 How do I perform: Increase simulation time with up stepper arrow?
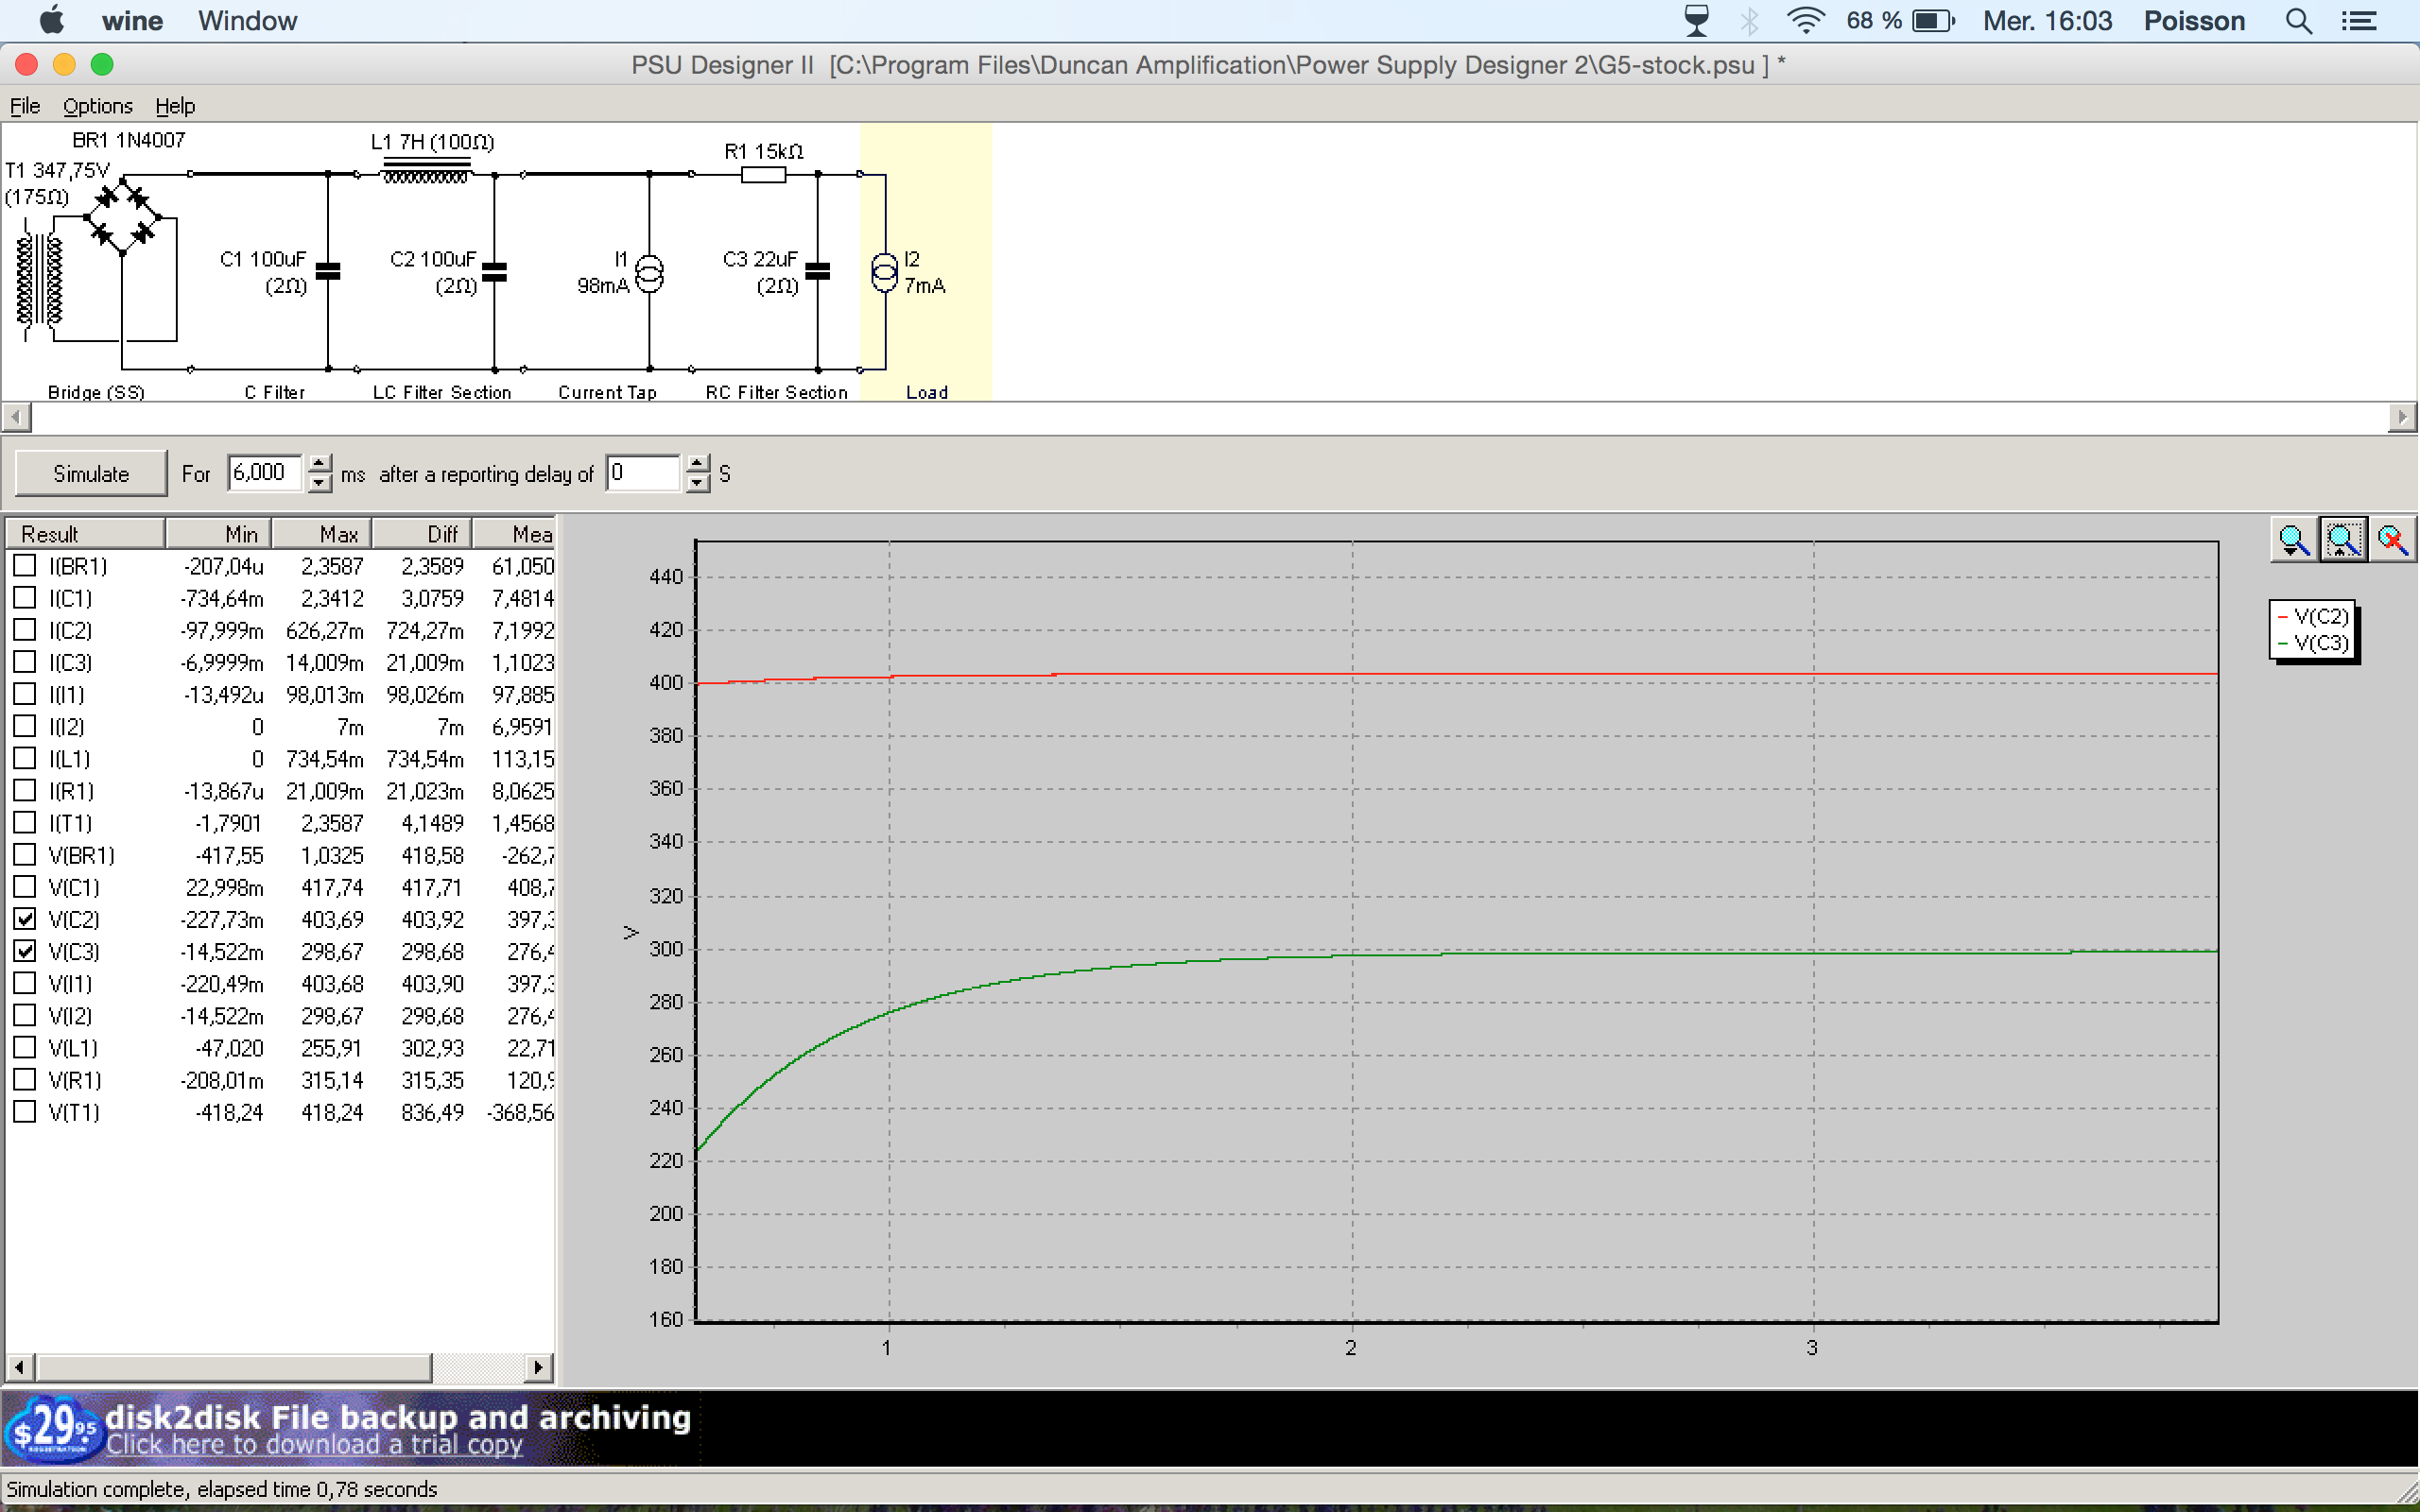click(x=319, y=463)
